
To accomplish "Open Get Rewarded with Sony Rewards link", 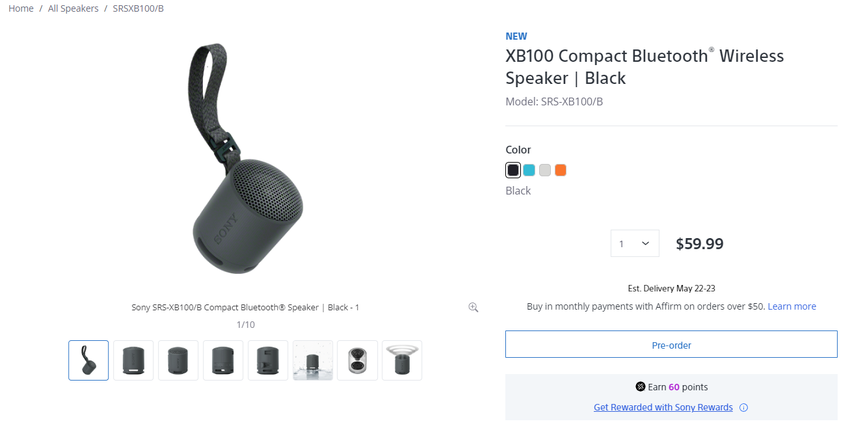I will [663, 408].
